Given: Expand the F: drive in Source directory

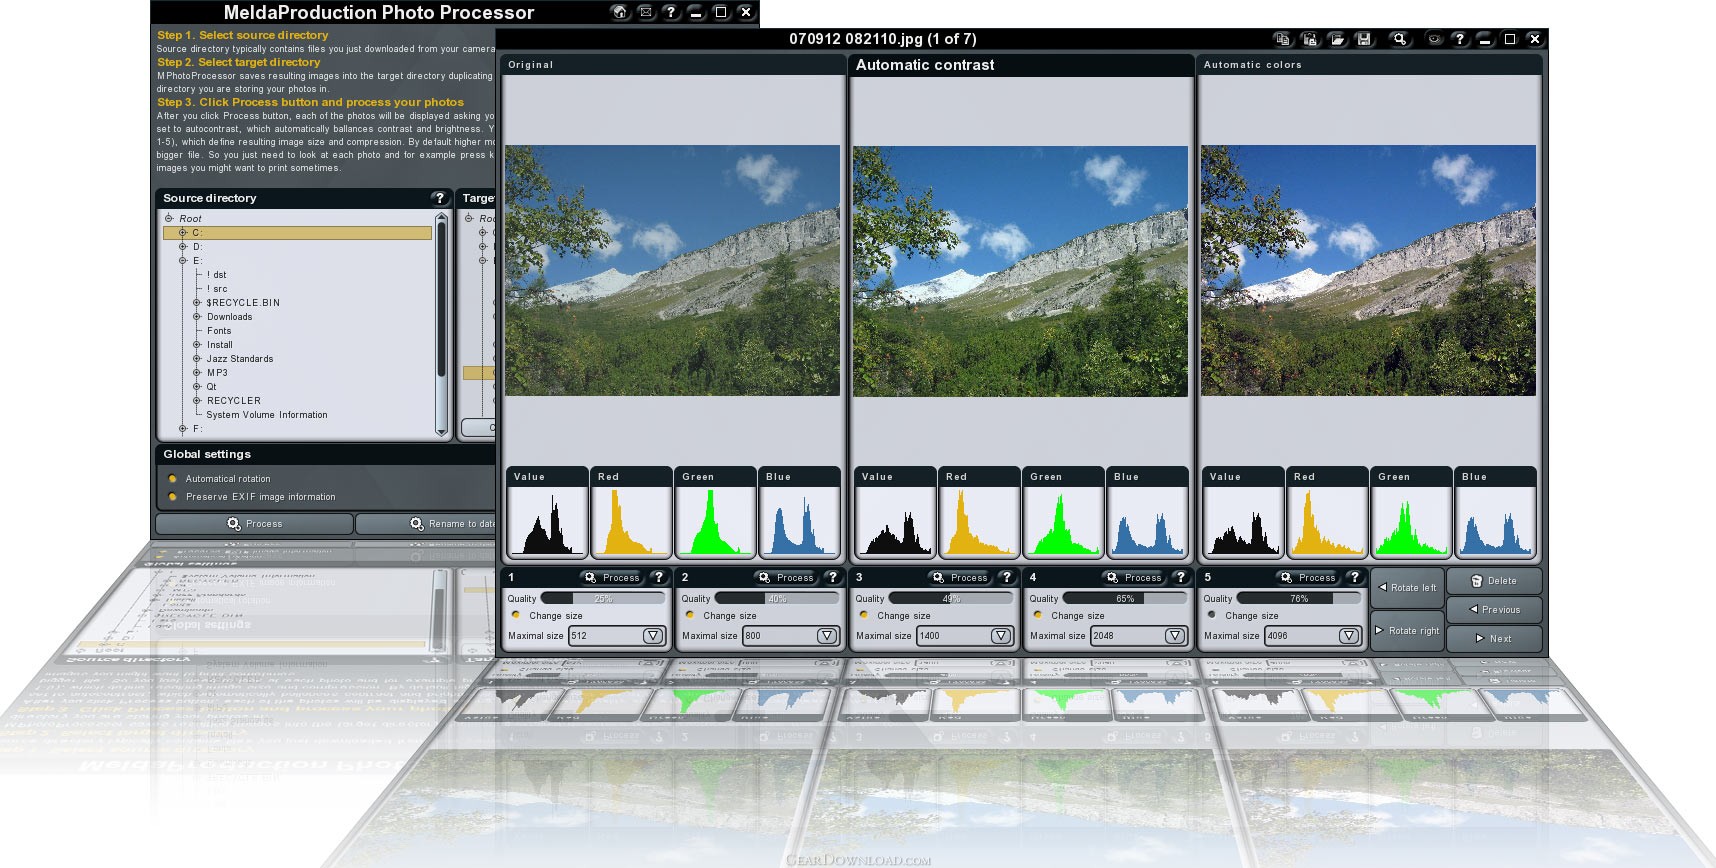Looking at the screenshot, I should (x=183, y=429).
